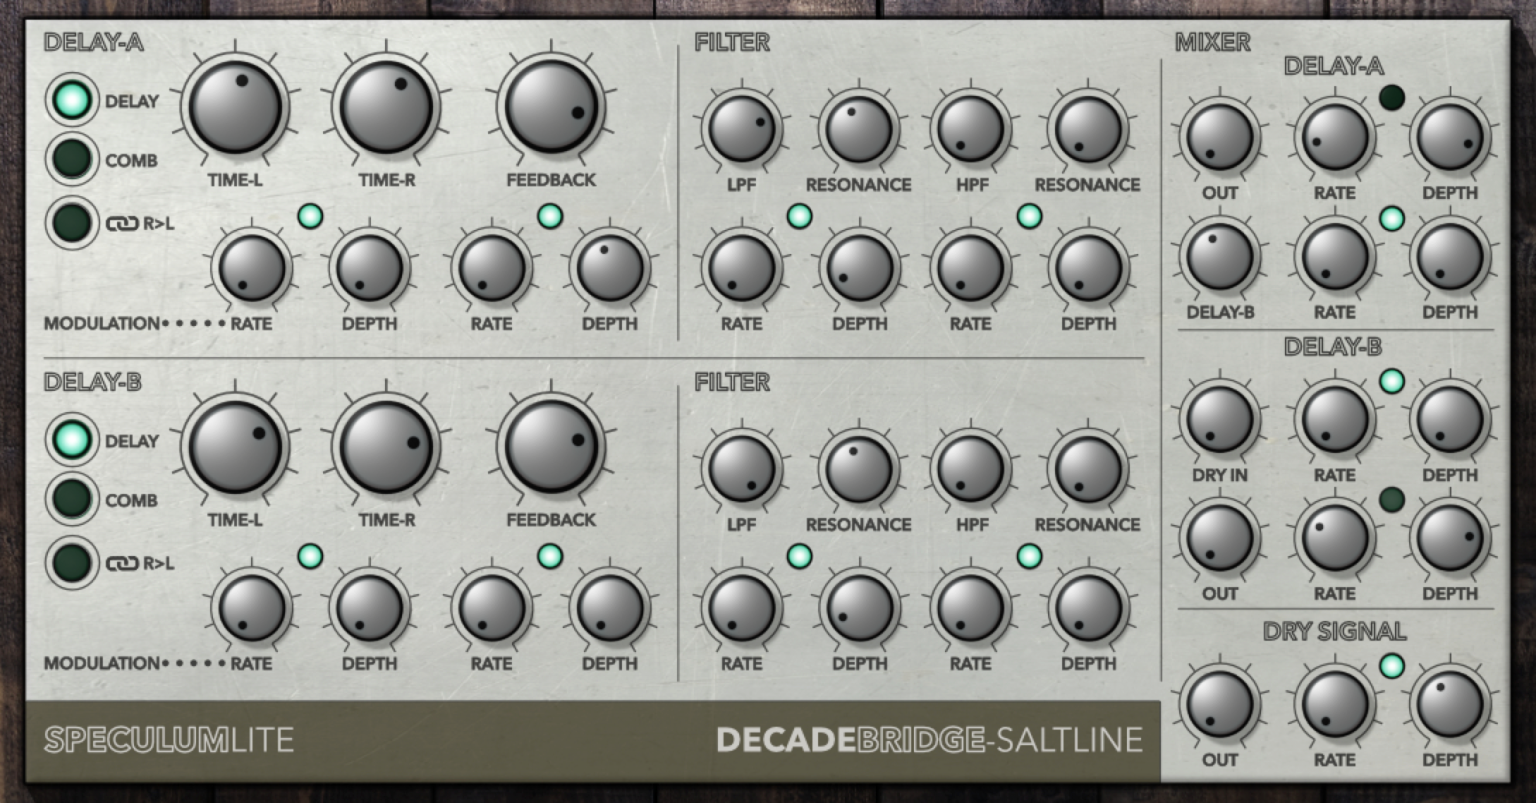
Task: Click the LED above Delay-B Rate in Mixer
Action: (x=1390, y=379)
